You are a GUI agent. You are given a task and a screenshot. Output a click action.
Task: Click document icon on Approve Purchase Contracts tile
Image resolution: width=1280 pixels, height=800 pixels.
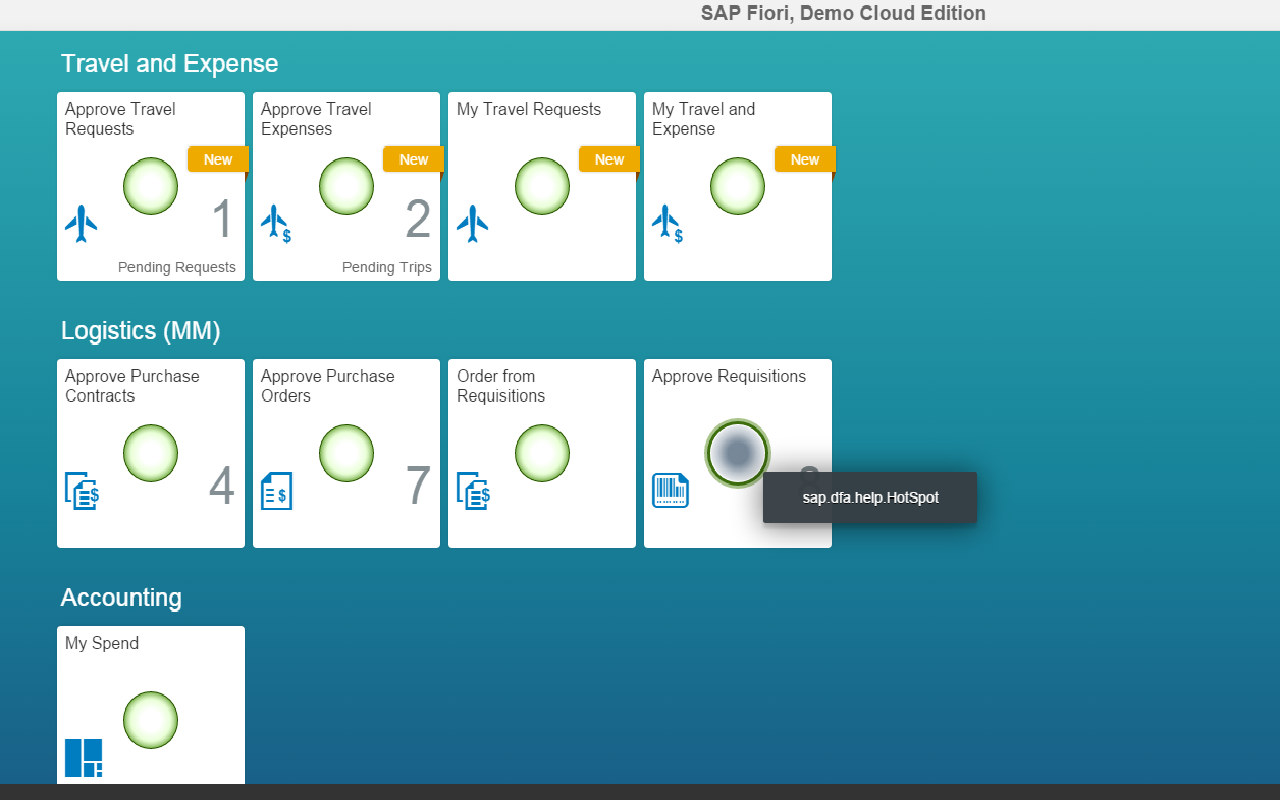point(82,491)
